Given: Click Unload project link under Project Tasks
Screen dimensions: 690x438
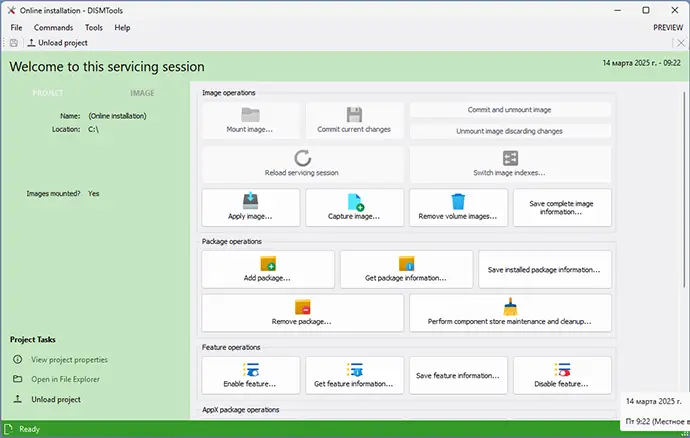Looking at the screenshot, I should tap(56, 399).
